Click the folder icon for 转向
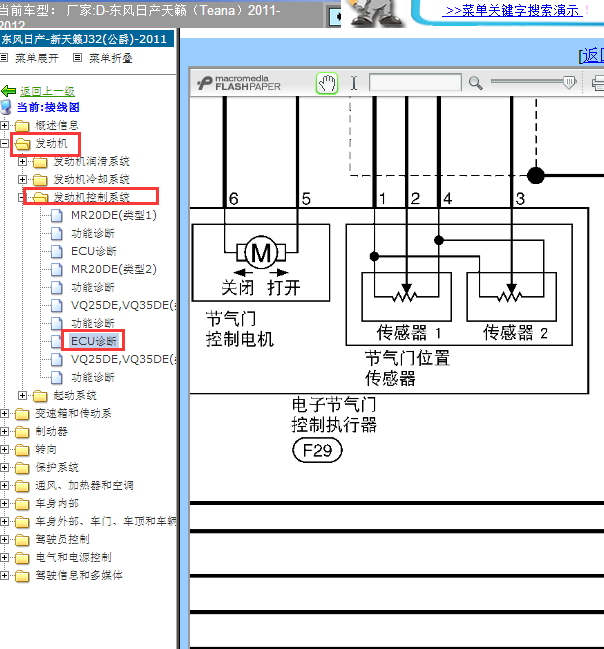604x649 pixels. click(x=22, y=449)
